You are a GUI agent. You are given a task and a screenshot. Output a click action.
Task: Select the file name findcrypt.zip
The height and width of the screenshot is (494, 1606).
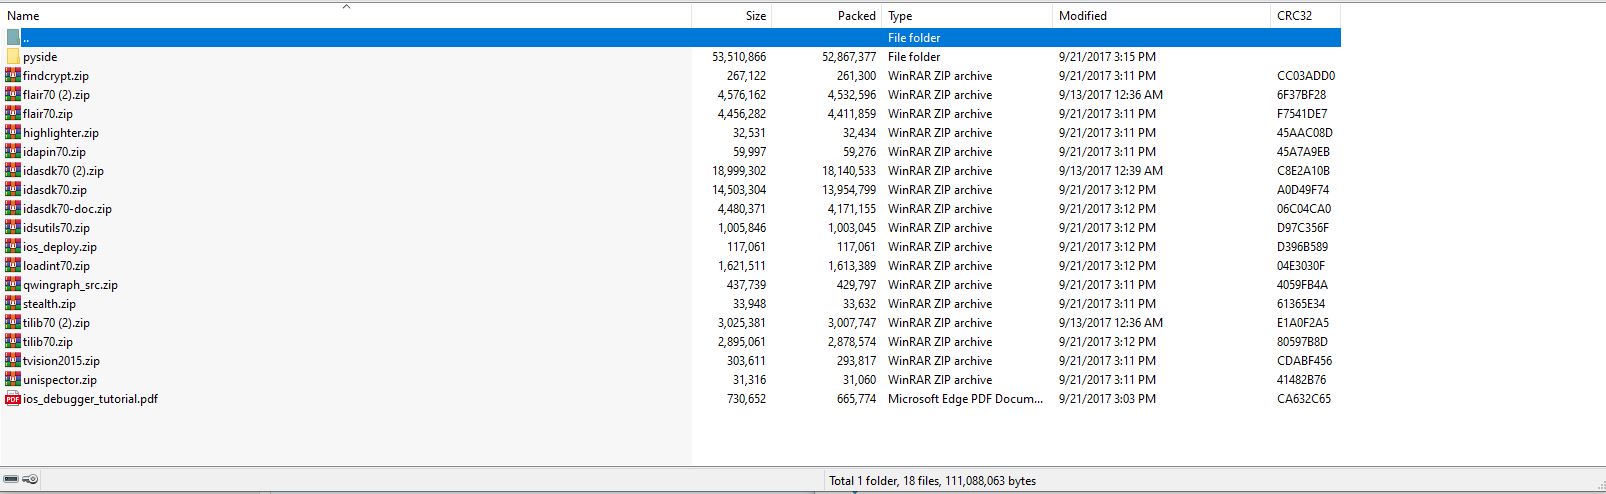[x=56, y=76]
